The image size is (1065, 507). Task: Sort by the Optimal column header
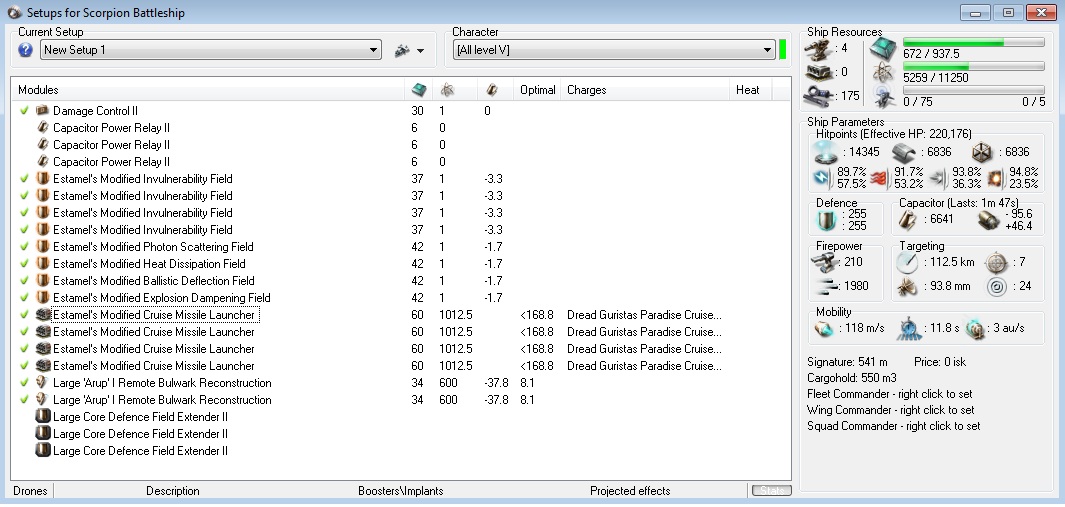pyautogui.click(x=537, y=90)
